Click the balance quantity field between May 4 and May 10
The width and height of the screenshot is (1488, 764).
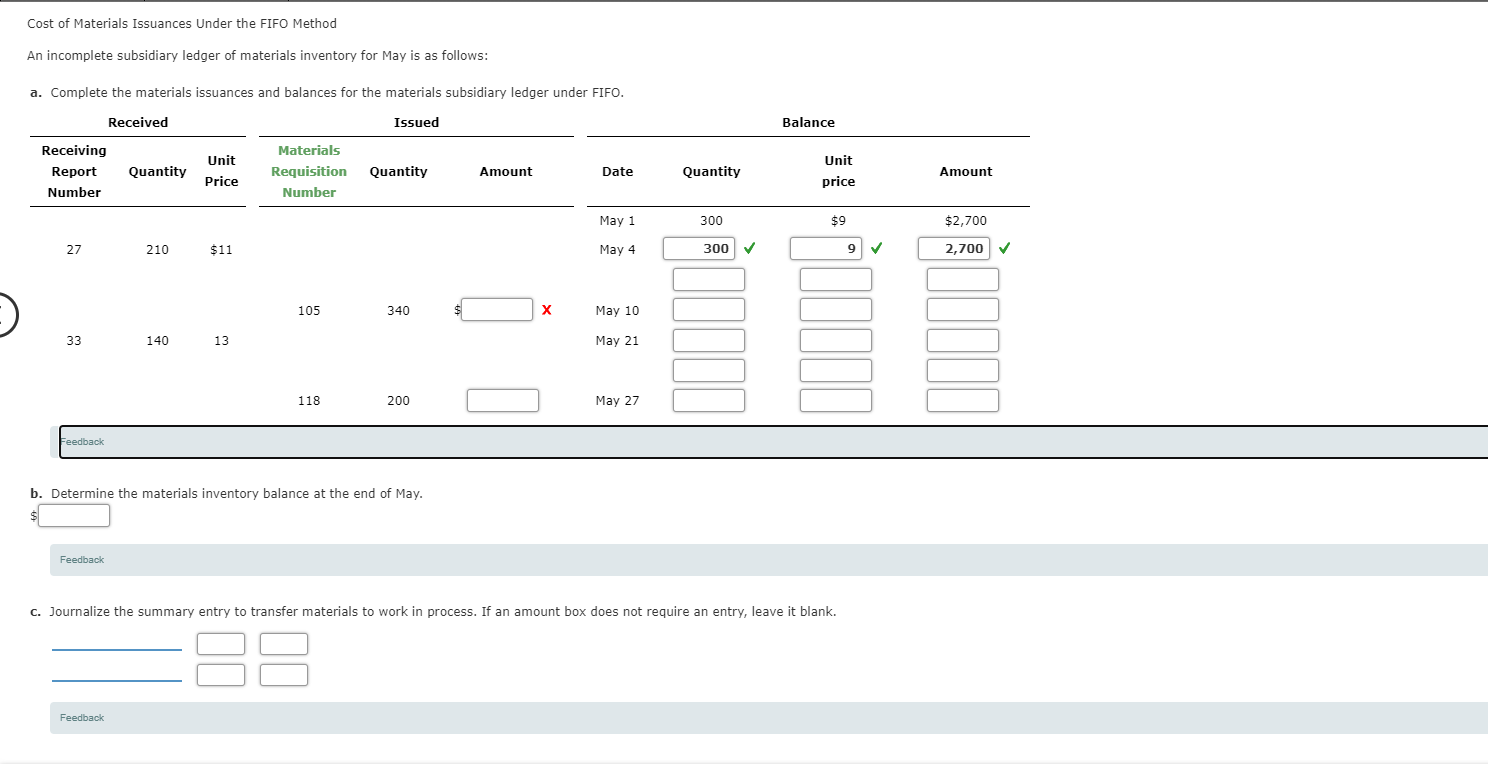coord(709,279)
